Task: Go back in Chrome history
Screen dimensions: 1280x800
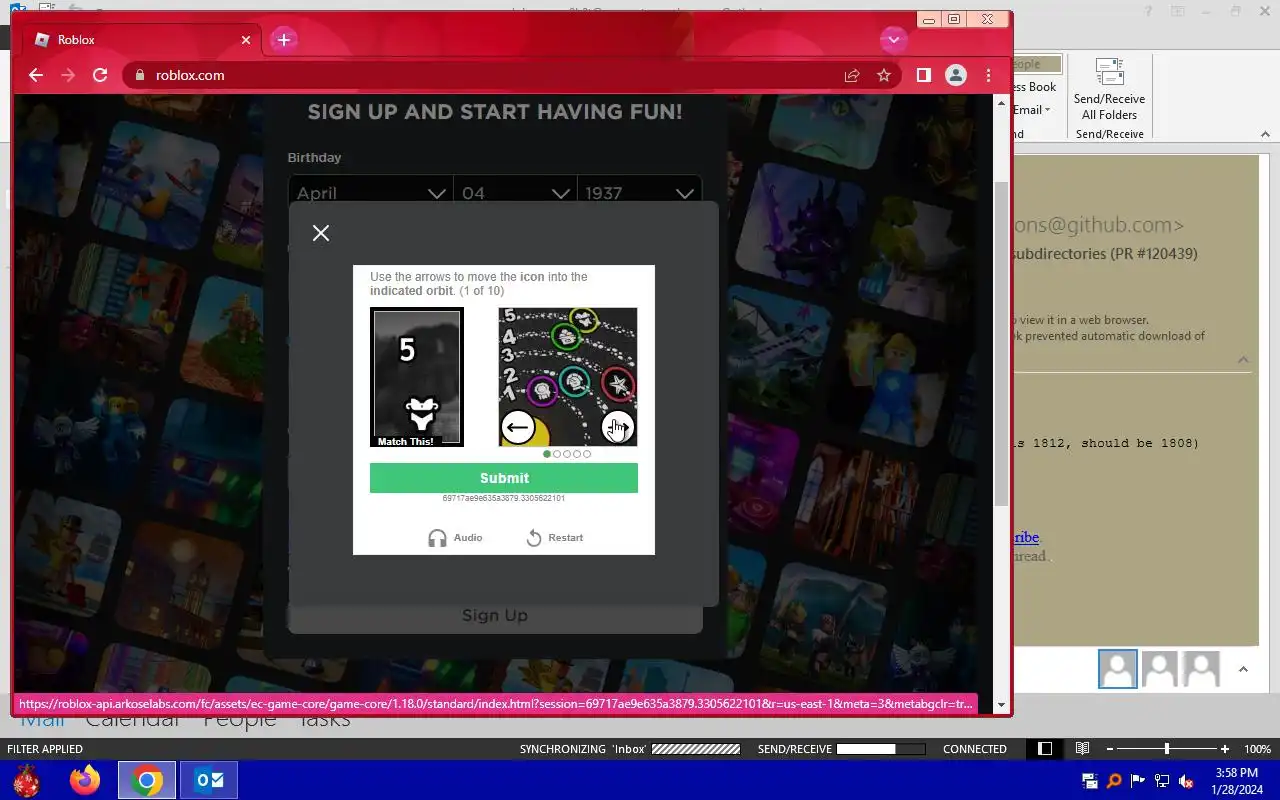Action: tap(36, 75)
